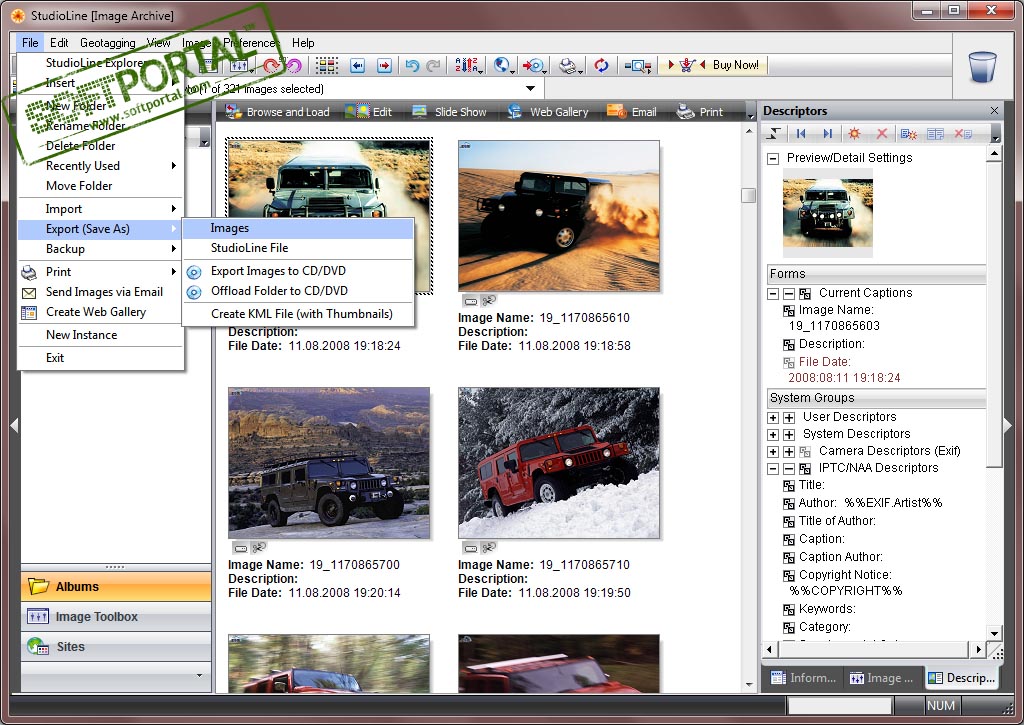Click the sort order A-Z toolbar icon
The image size is (1024, 725).
point(467,66)
